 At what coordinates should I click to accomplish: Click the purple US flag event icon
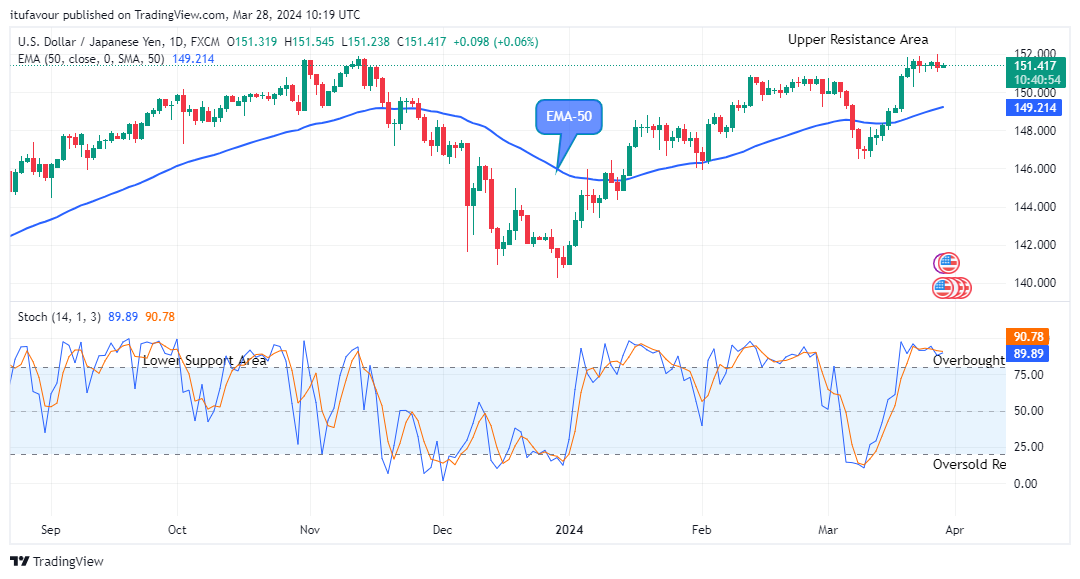946,263
